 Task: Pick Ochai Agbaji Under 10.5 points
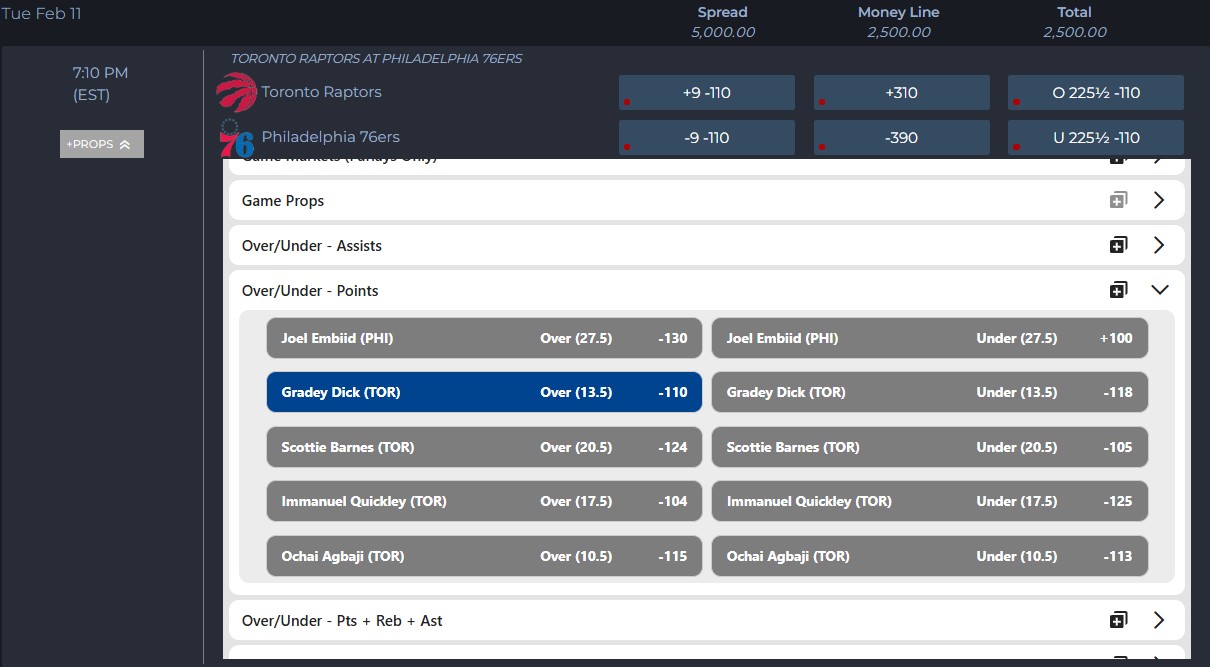pos(930,556)
